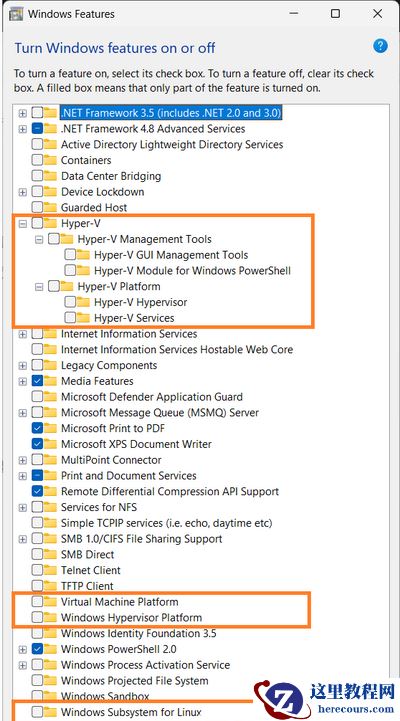Click the folder icon beside Containers
This screenshot has height=721, width=400.
(50, 160)
